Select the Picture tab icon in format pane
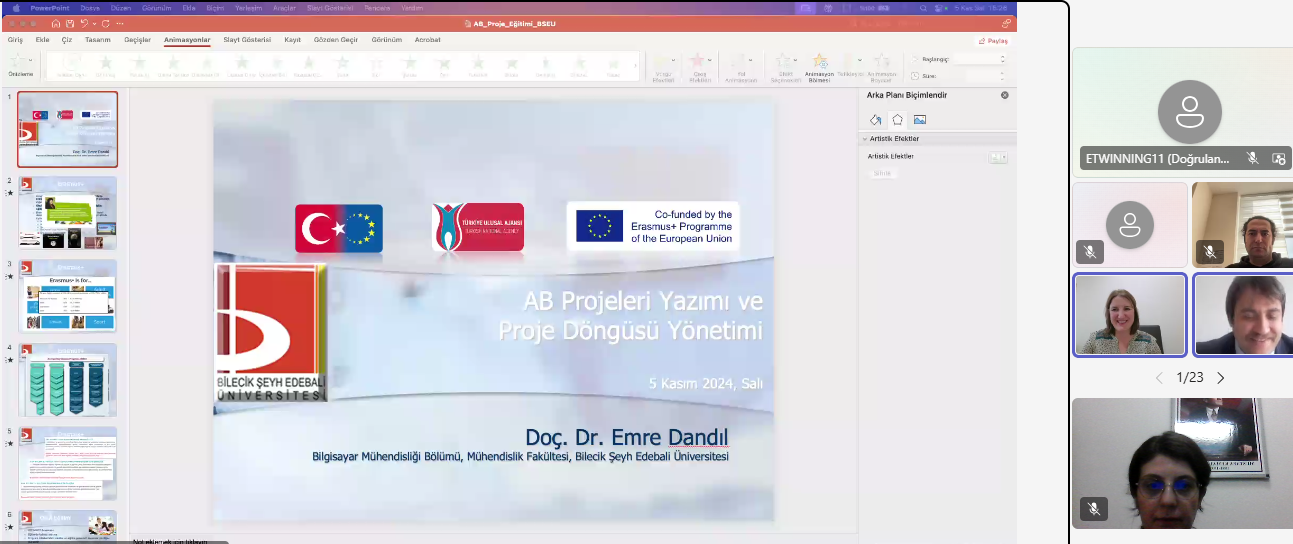Viewport: 1293px width, 544px height. [x=920, y=120]
